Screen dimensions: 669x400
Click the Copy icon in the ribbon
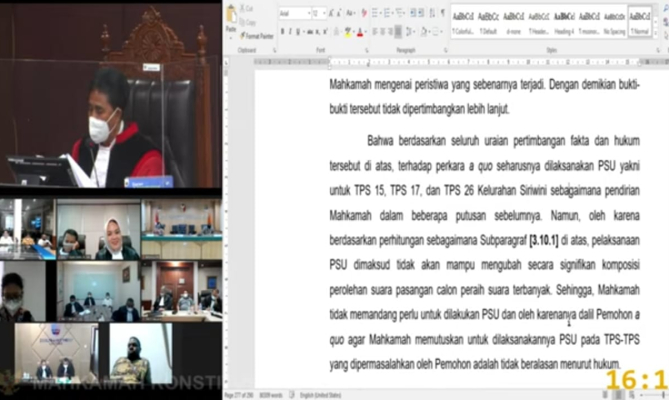click(250, 22)
